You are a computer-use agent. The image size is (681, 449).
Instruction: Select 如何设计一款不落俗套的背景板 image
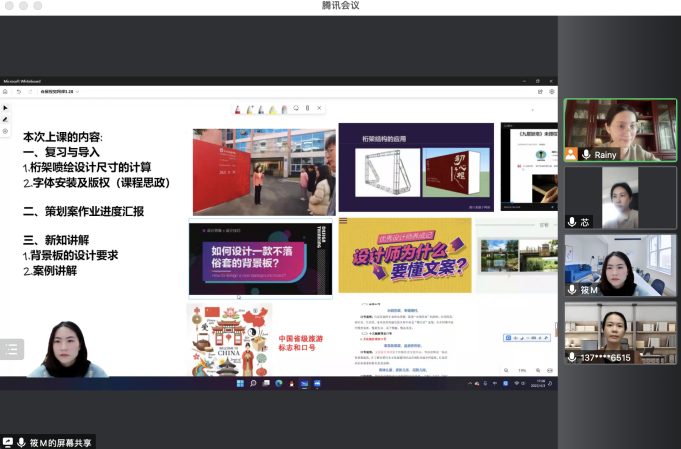(x=261, y=259)
